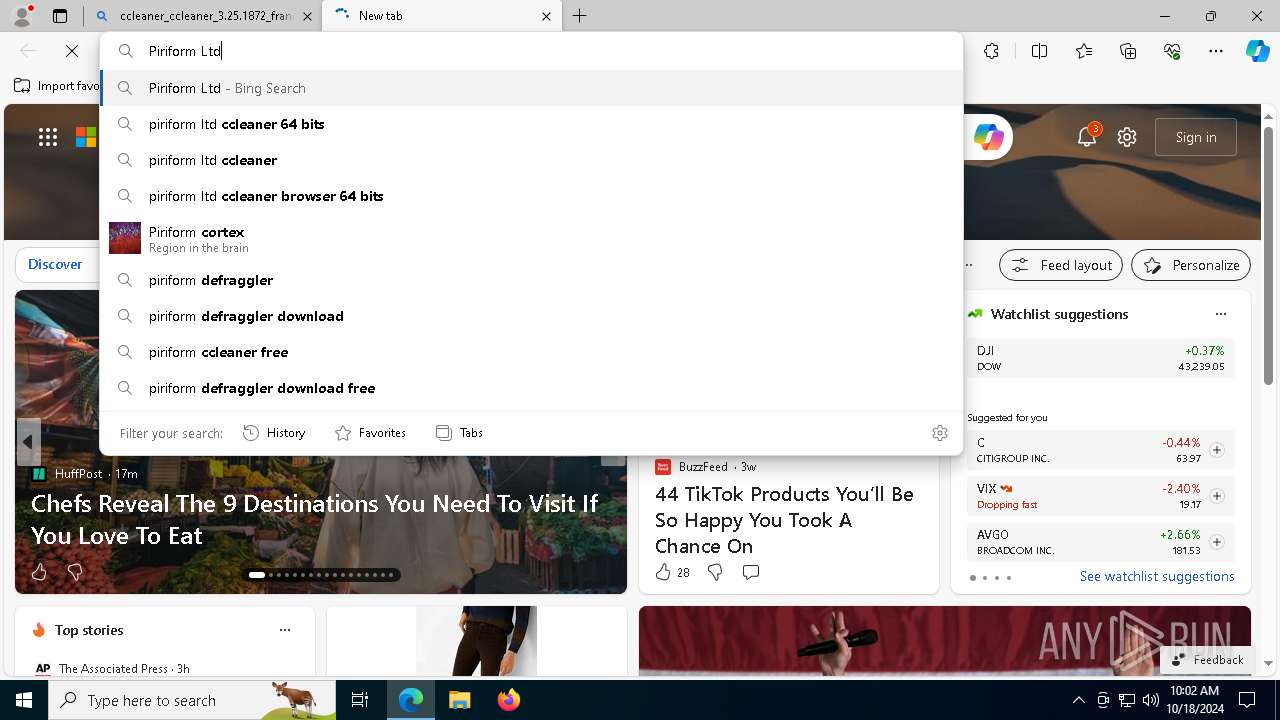1280x720 pixels.
Task: Launch Firefox from the taskbar
Action: tap(508, 700)
